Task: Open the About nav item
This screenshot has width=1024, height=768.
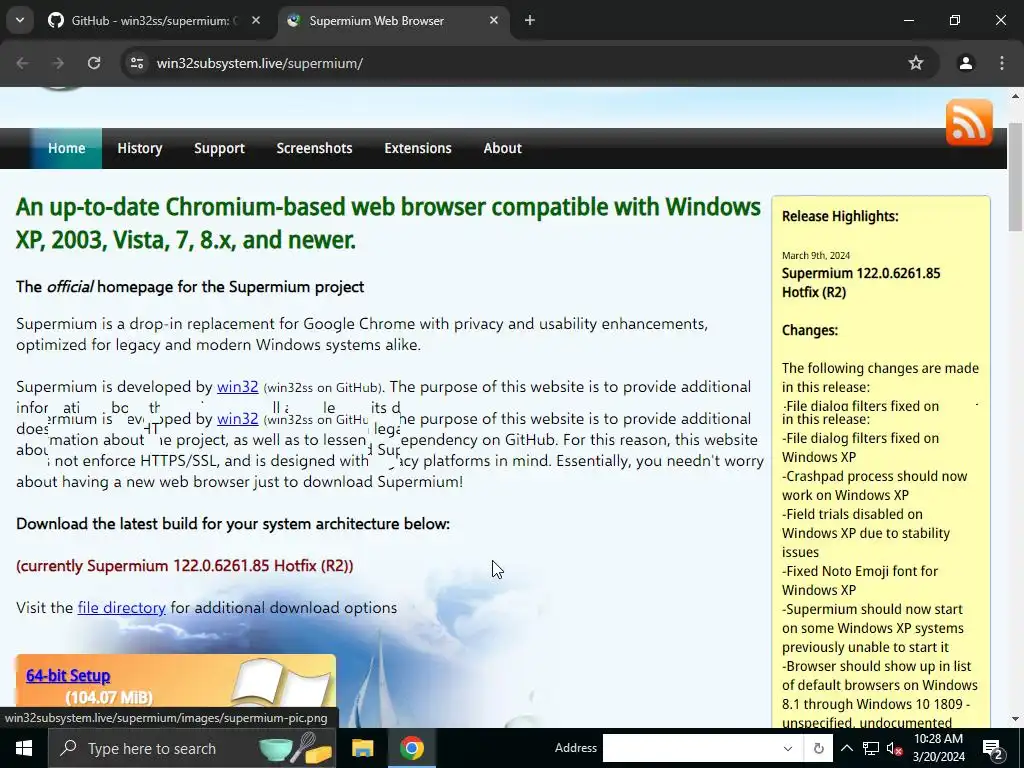Action: tap(502, 148)
